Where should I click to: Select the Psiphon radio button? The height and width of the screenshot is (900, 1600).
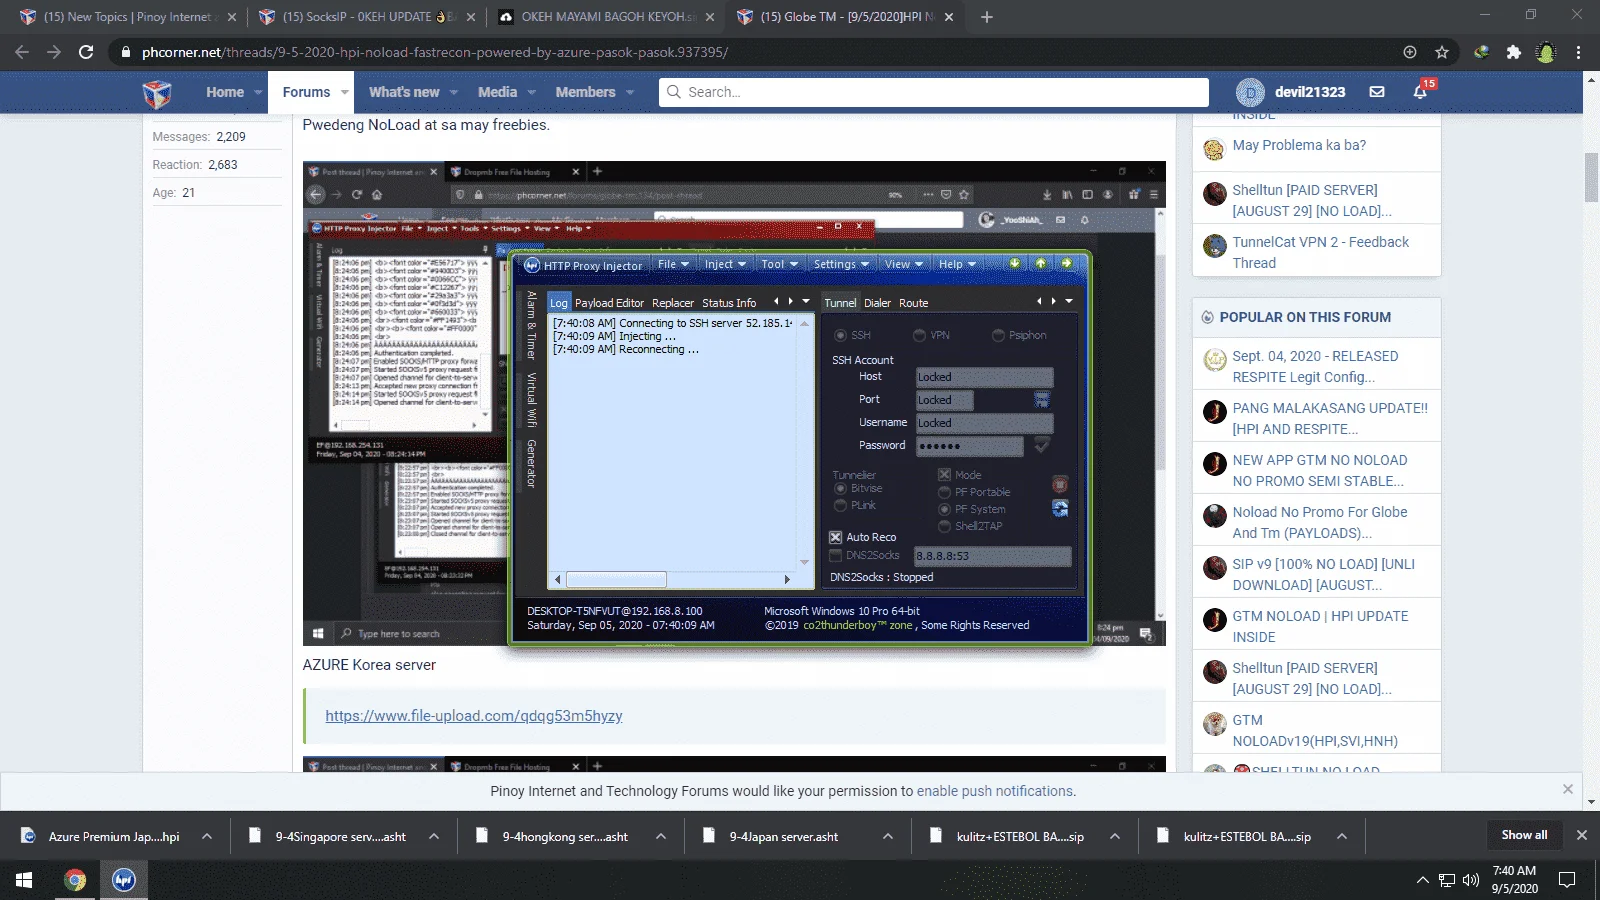pyautogui.click(x=998, y=335)
